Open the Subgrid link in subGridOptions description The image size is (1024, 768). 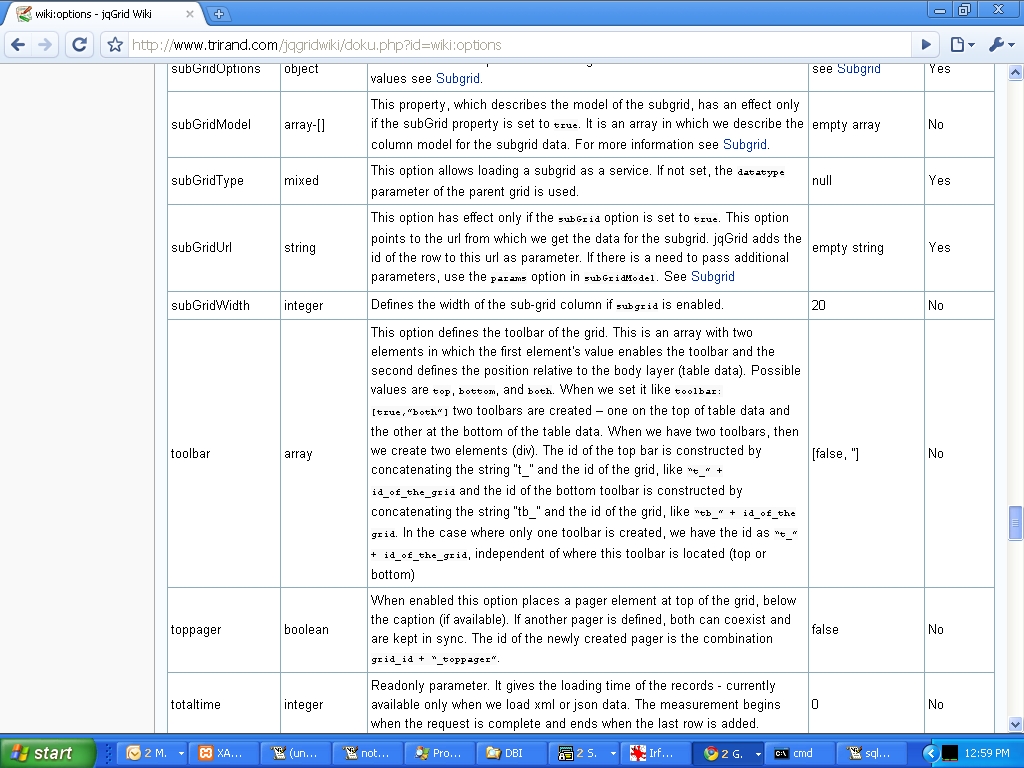tap(458, 78)
